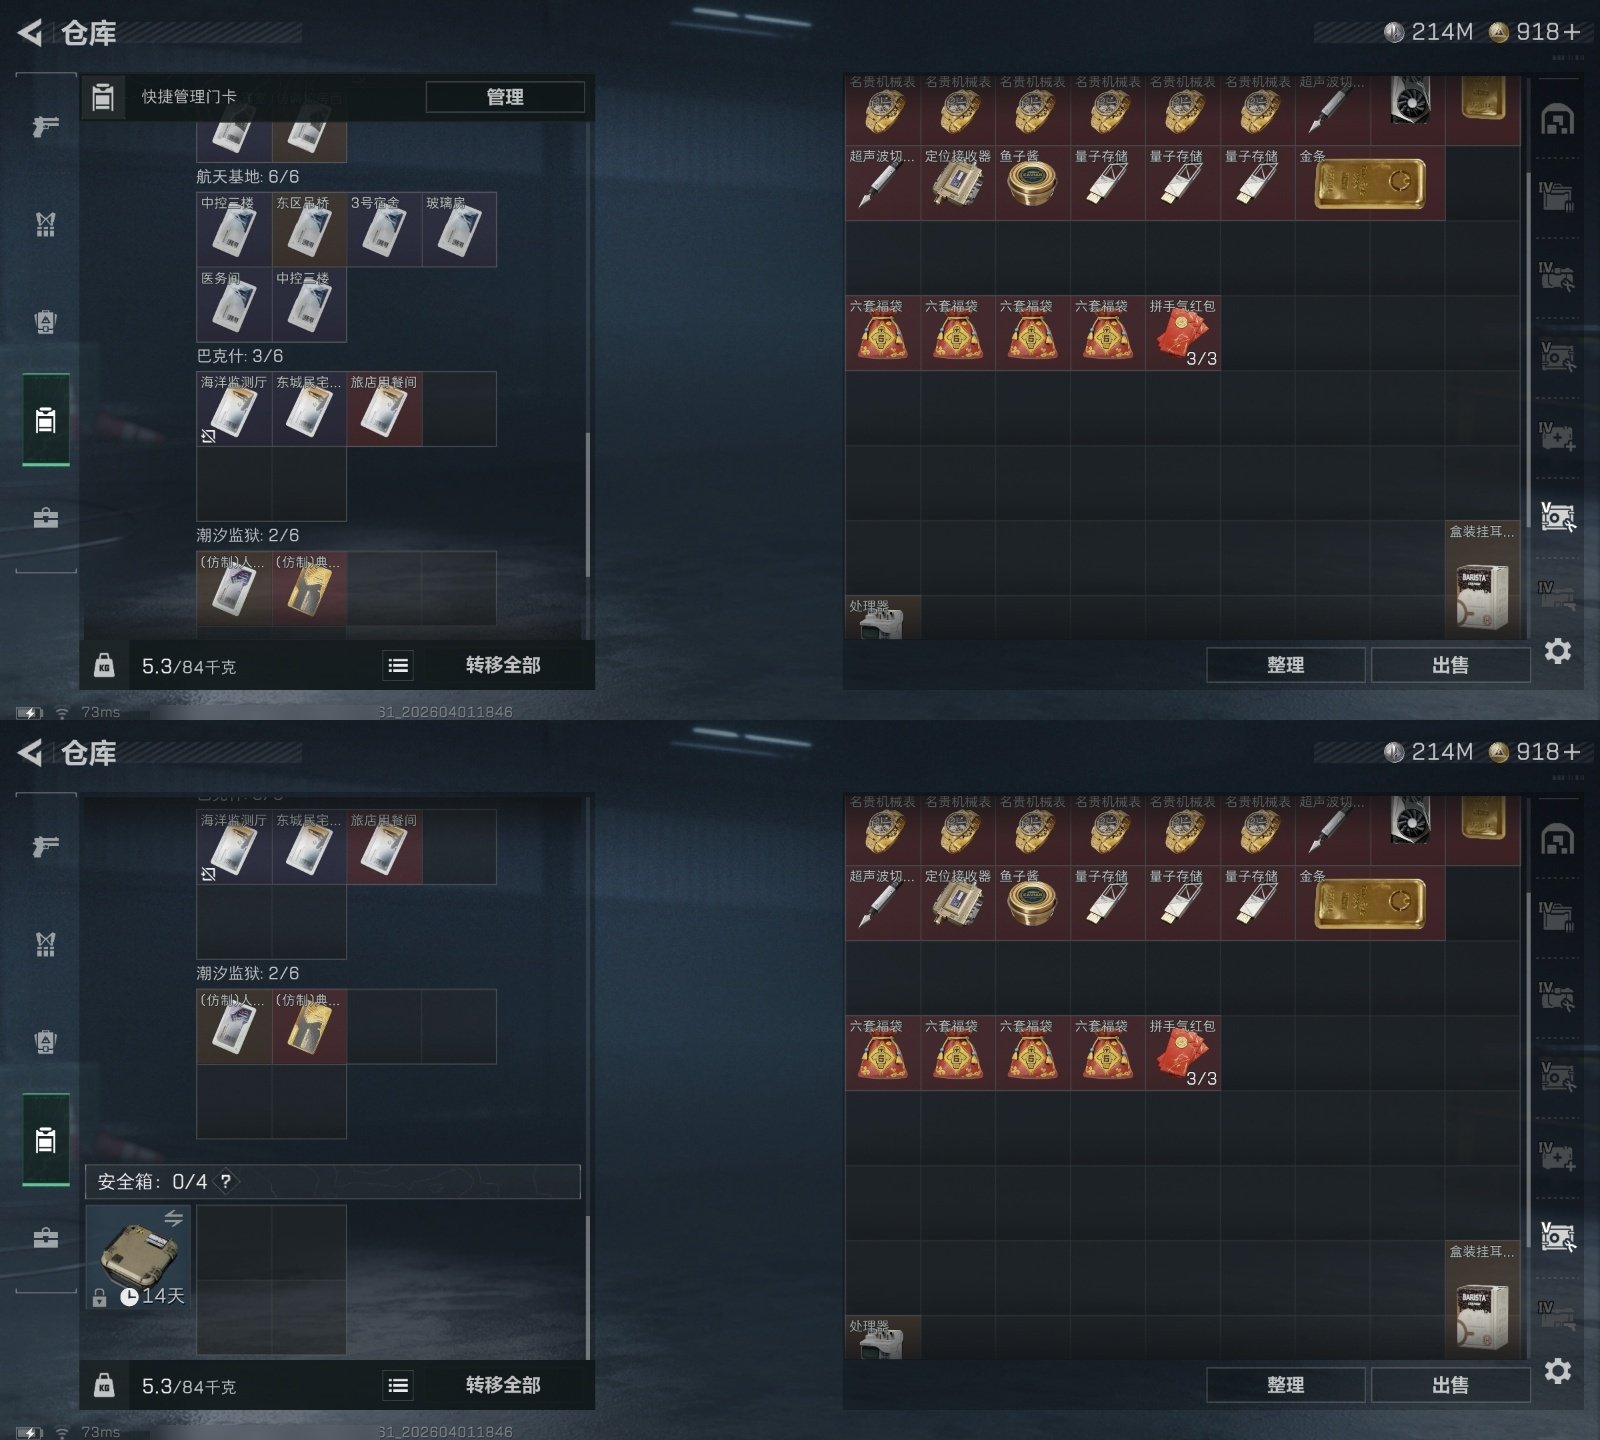1600x1440 pixels.
Task: Open the top warehouse tab on right sidebar
Action: (1557, 120)
